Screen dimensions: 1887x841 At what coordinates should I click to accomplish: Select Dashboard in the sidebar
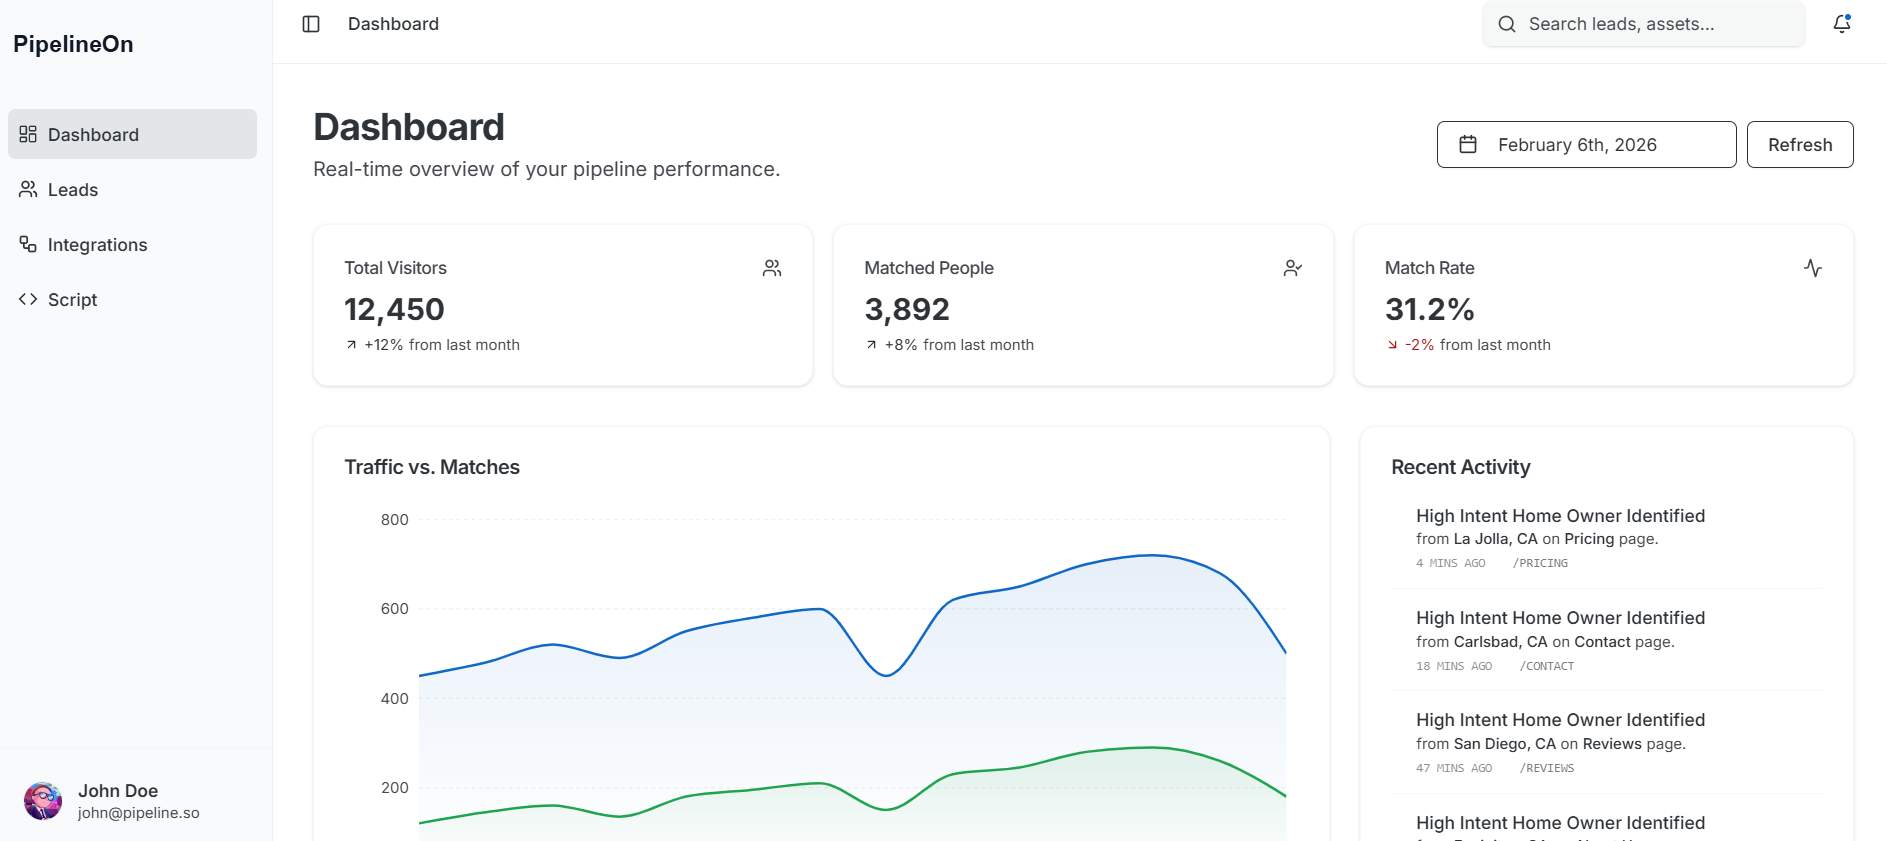coord(93,135)
